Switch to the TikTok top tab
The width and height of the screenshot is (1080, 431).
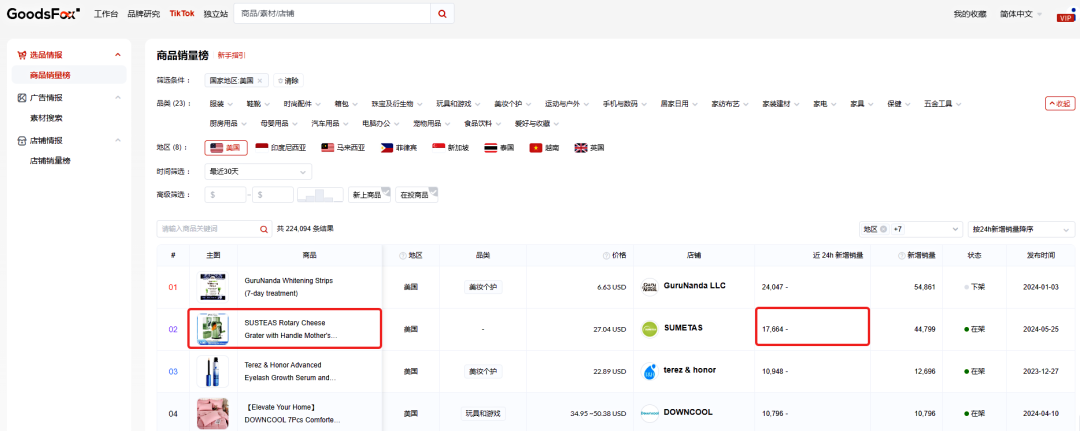tap(182, 14)
